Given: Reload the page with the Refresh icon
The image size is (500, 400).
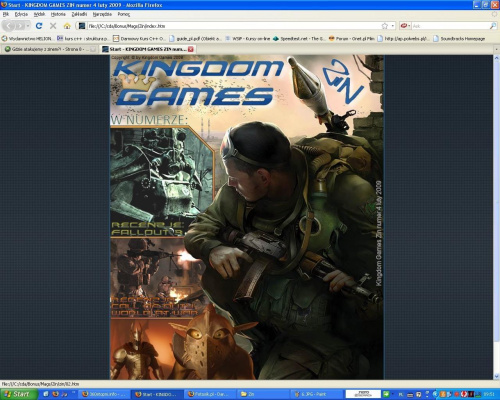Looking at the screenshot, I should click(x=39, y=26).
